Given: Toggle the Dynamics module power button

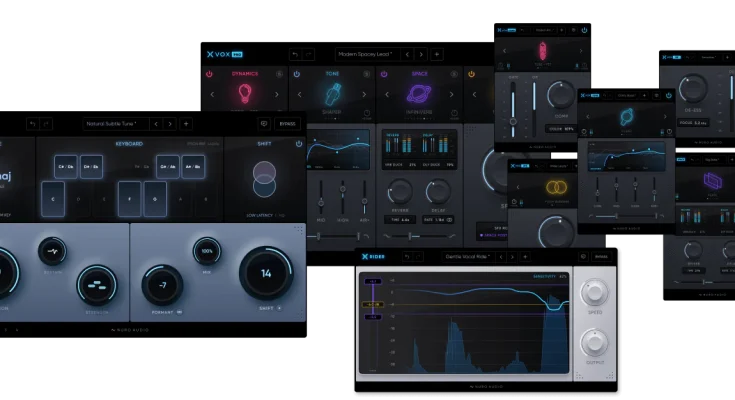Looking at the screenshot, I should [x=210, y=74].
